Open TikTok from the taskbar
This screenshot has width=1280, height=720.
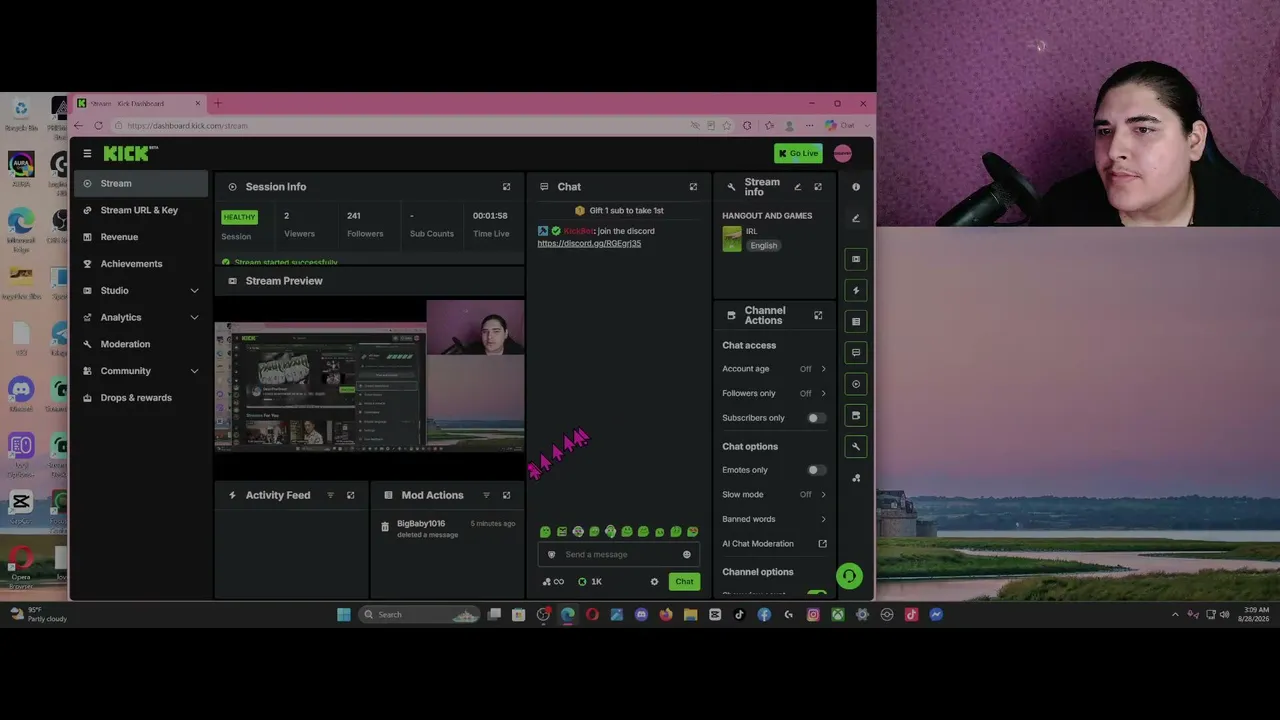[x=740, y=614]
